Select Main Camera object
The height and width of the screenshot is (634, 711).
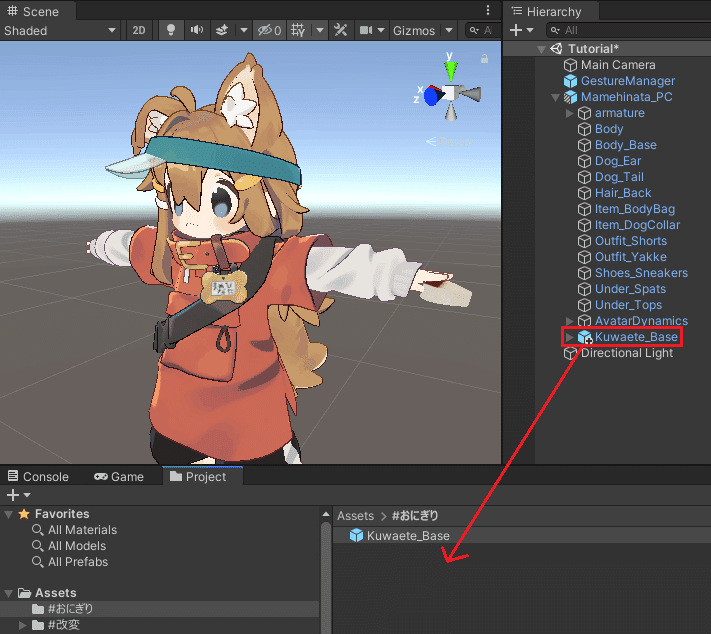tap(618, 65)
